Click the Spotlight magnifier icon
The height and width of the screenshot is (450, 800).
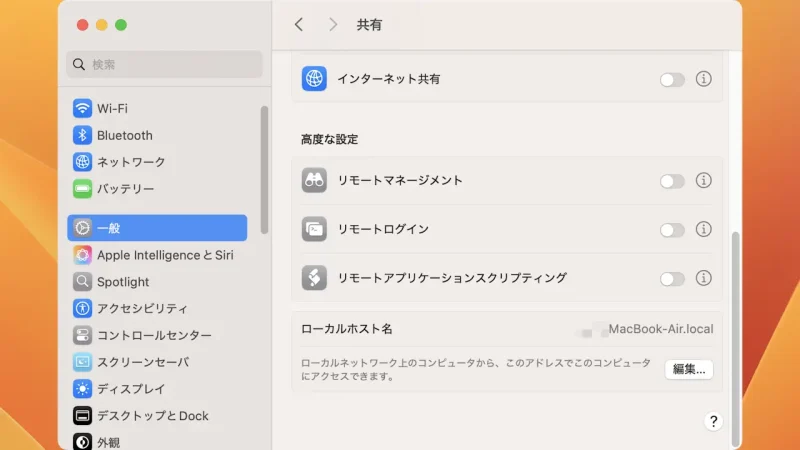[82, 282]
